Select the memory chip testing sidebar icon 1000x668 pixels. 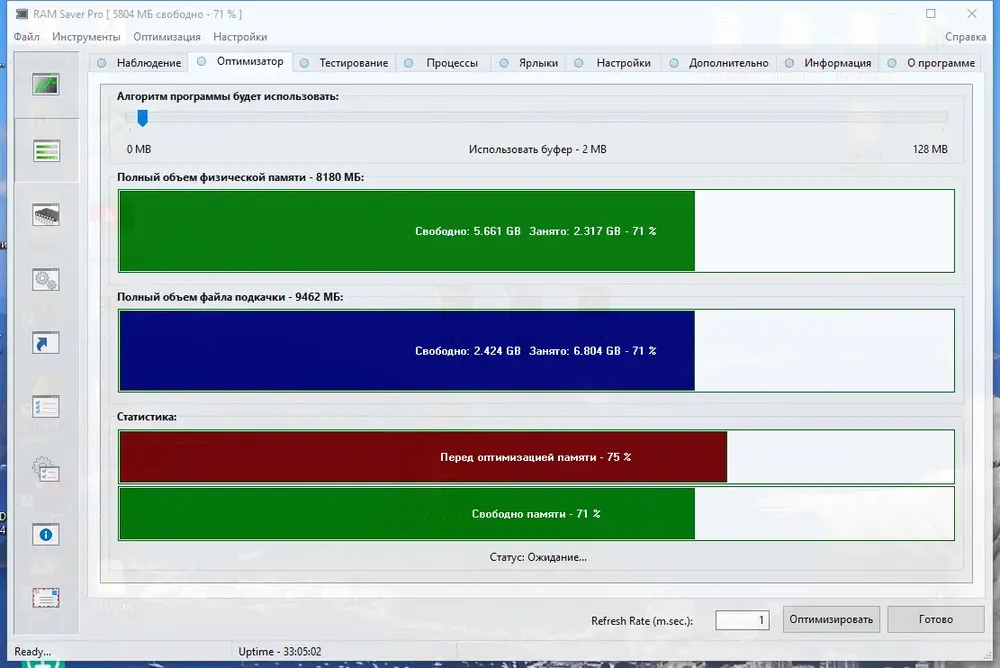pyautogui.click(x=46, y=215)
